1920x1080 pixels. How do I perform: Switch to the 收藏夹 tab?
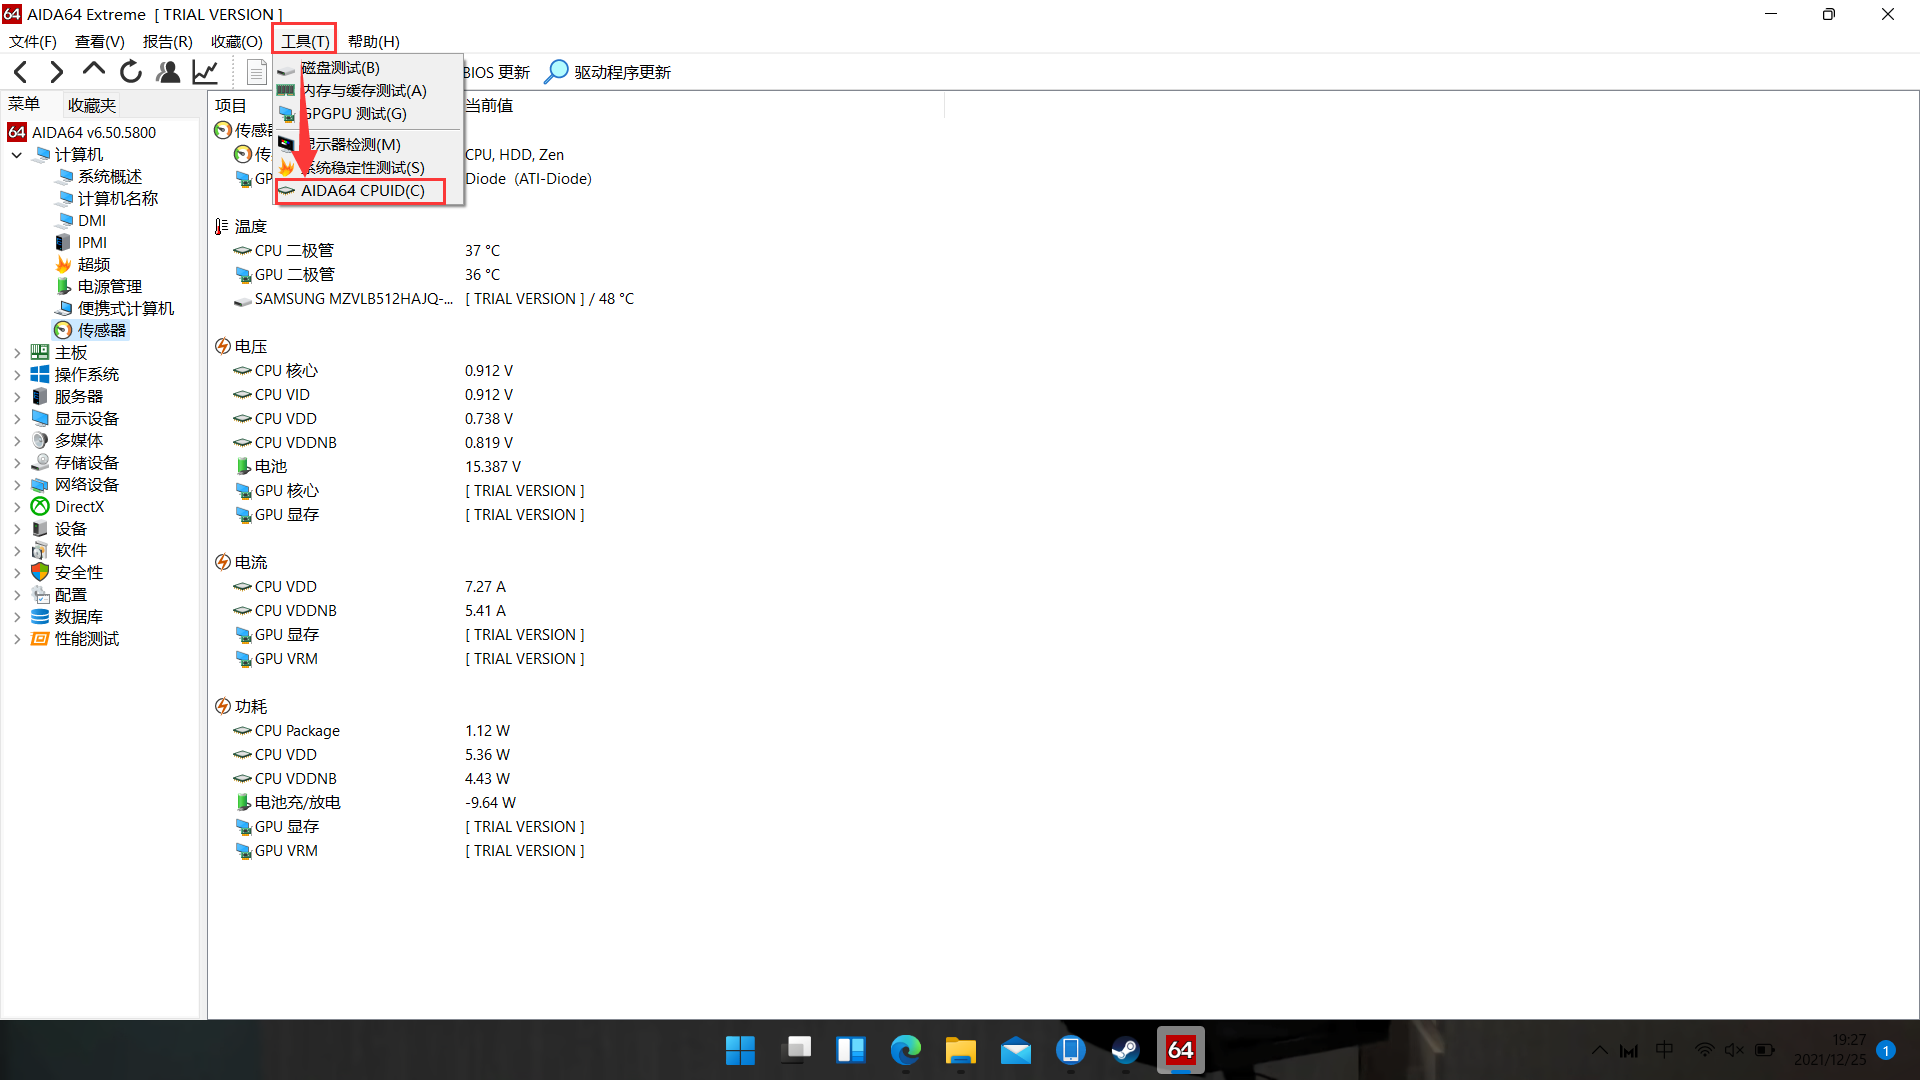[x=92, y=105]
